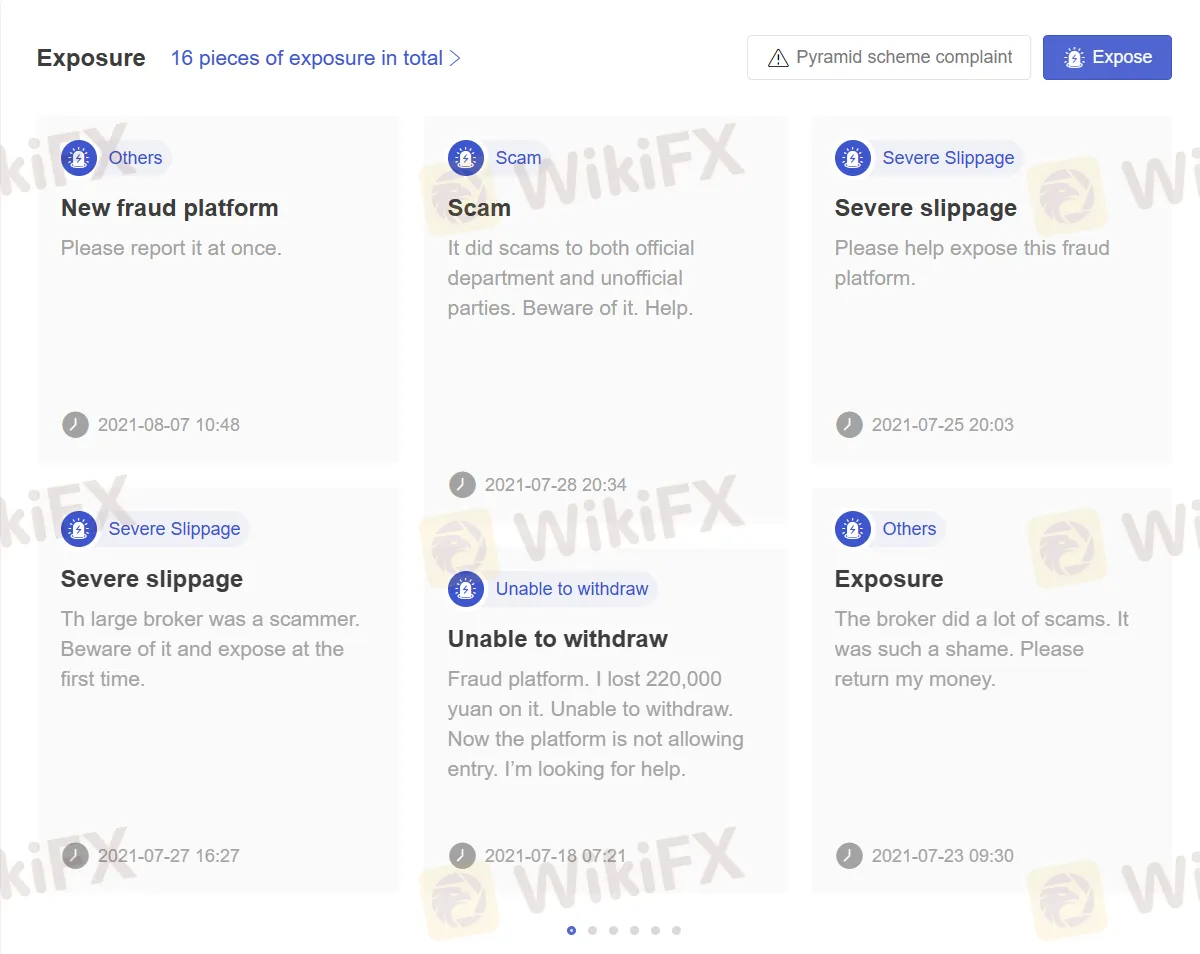Open the 'Unable to withdraw' exposure card

pos(605,720)
